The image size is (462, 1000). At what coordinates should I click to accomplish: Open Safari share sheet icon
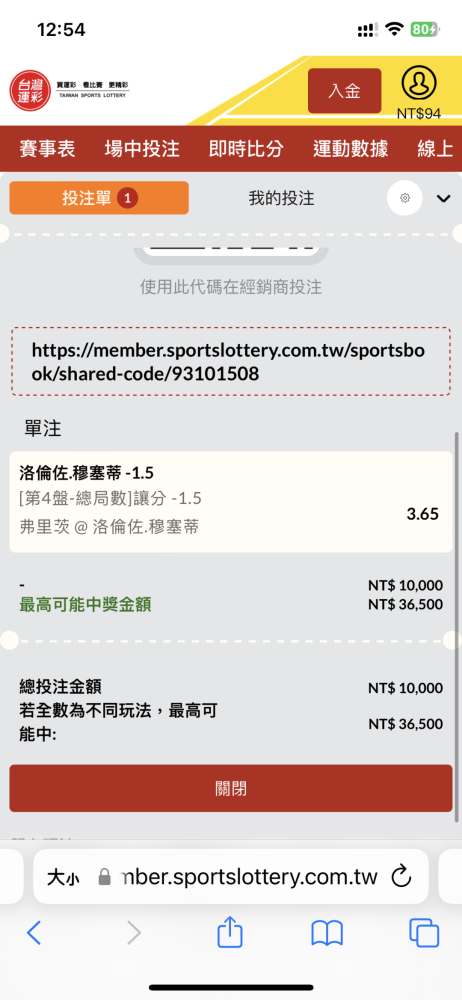click(230, 933)
